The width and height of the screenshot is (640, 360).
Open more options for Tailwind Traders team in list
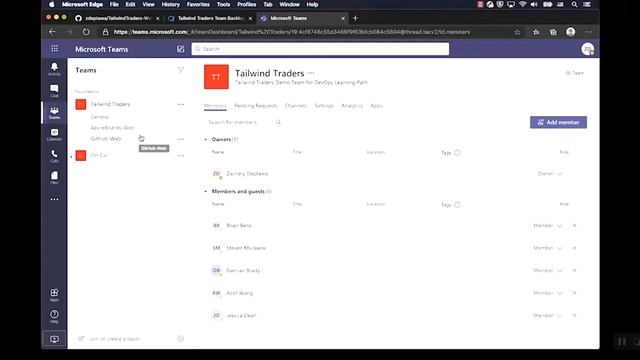click(181, 104)
